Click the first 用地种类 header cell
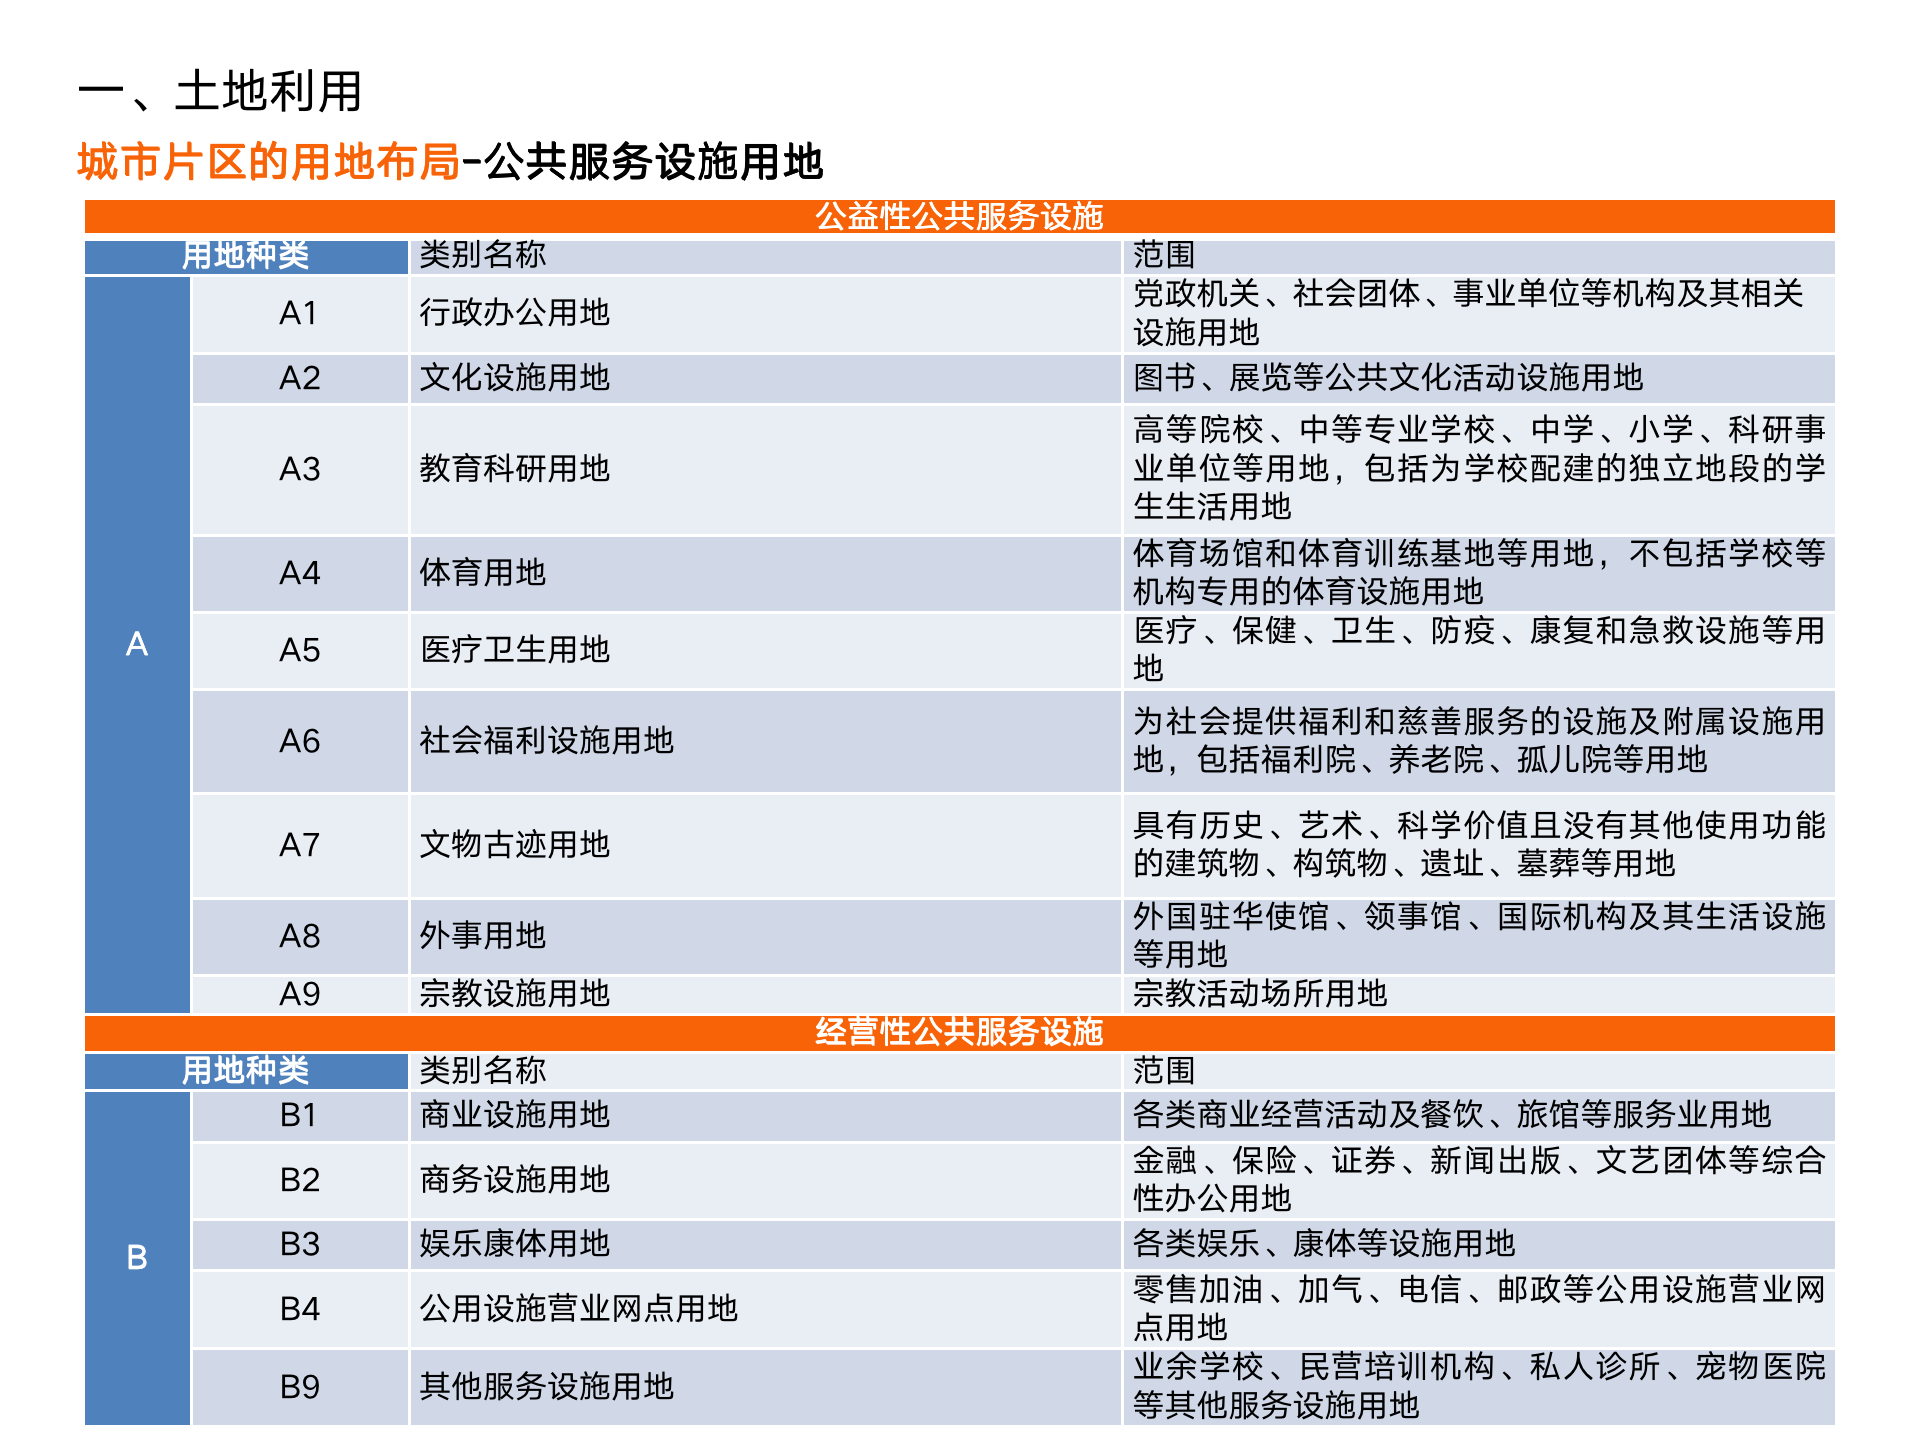This screenshot has height=1440, width=1920. (245, 256)
